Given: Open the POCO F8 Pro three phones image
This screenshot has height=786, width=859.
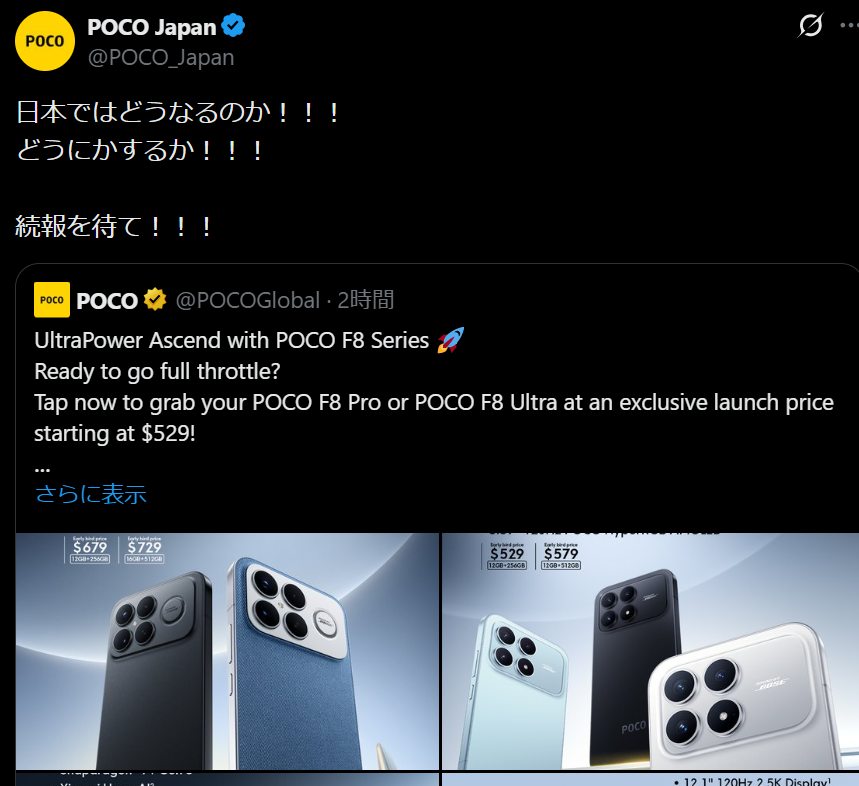Looking at the screenshot, I should coord(650,651).
